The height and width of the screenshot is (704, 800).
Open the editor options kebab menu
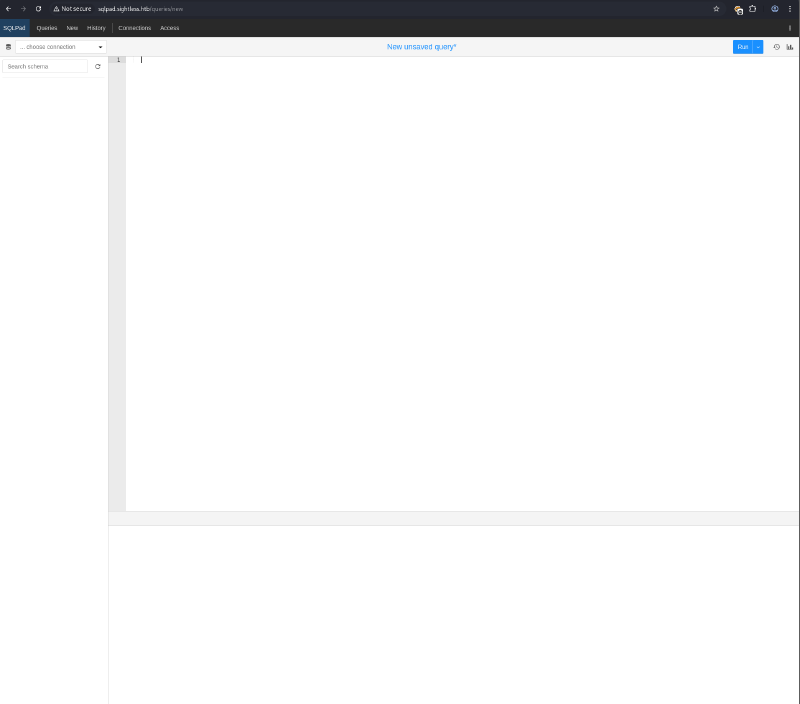point(790,28)
